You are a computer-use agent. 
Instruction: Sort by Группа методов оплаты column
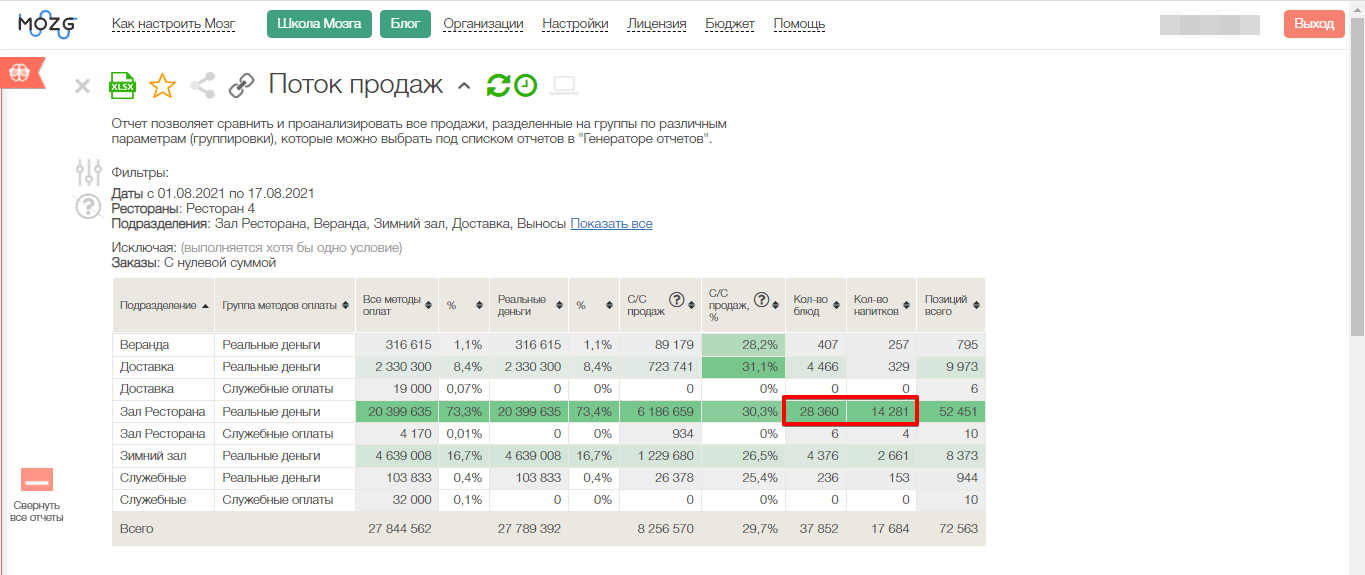285,305
